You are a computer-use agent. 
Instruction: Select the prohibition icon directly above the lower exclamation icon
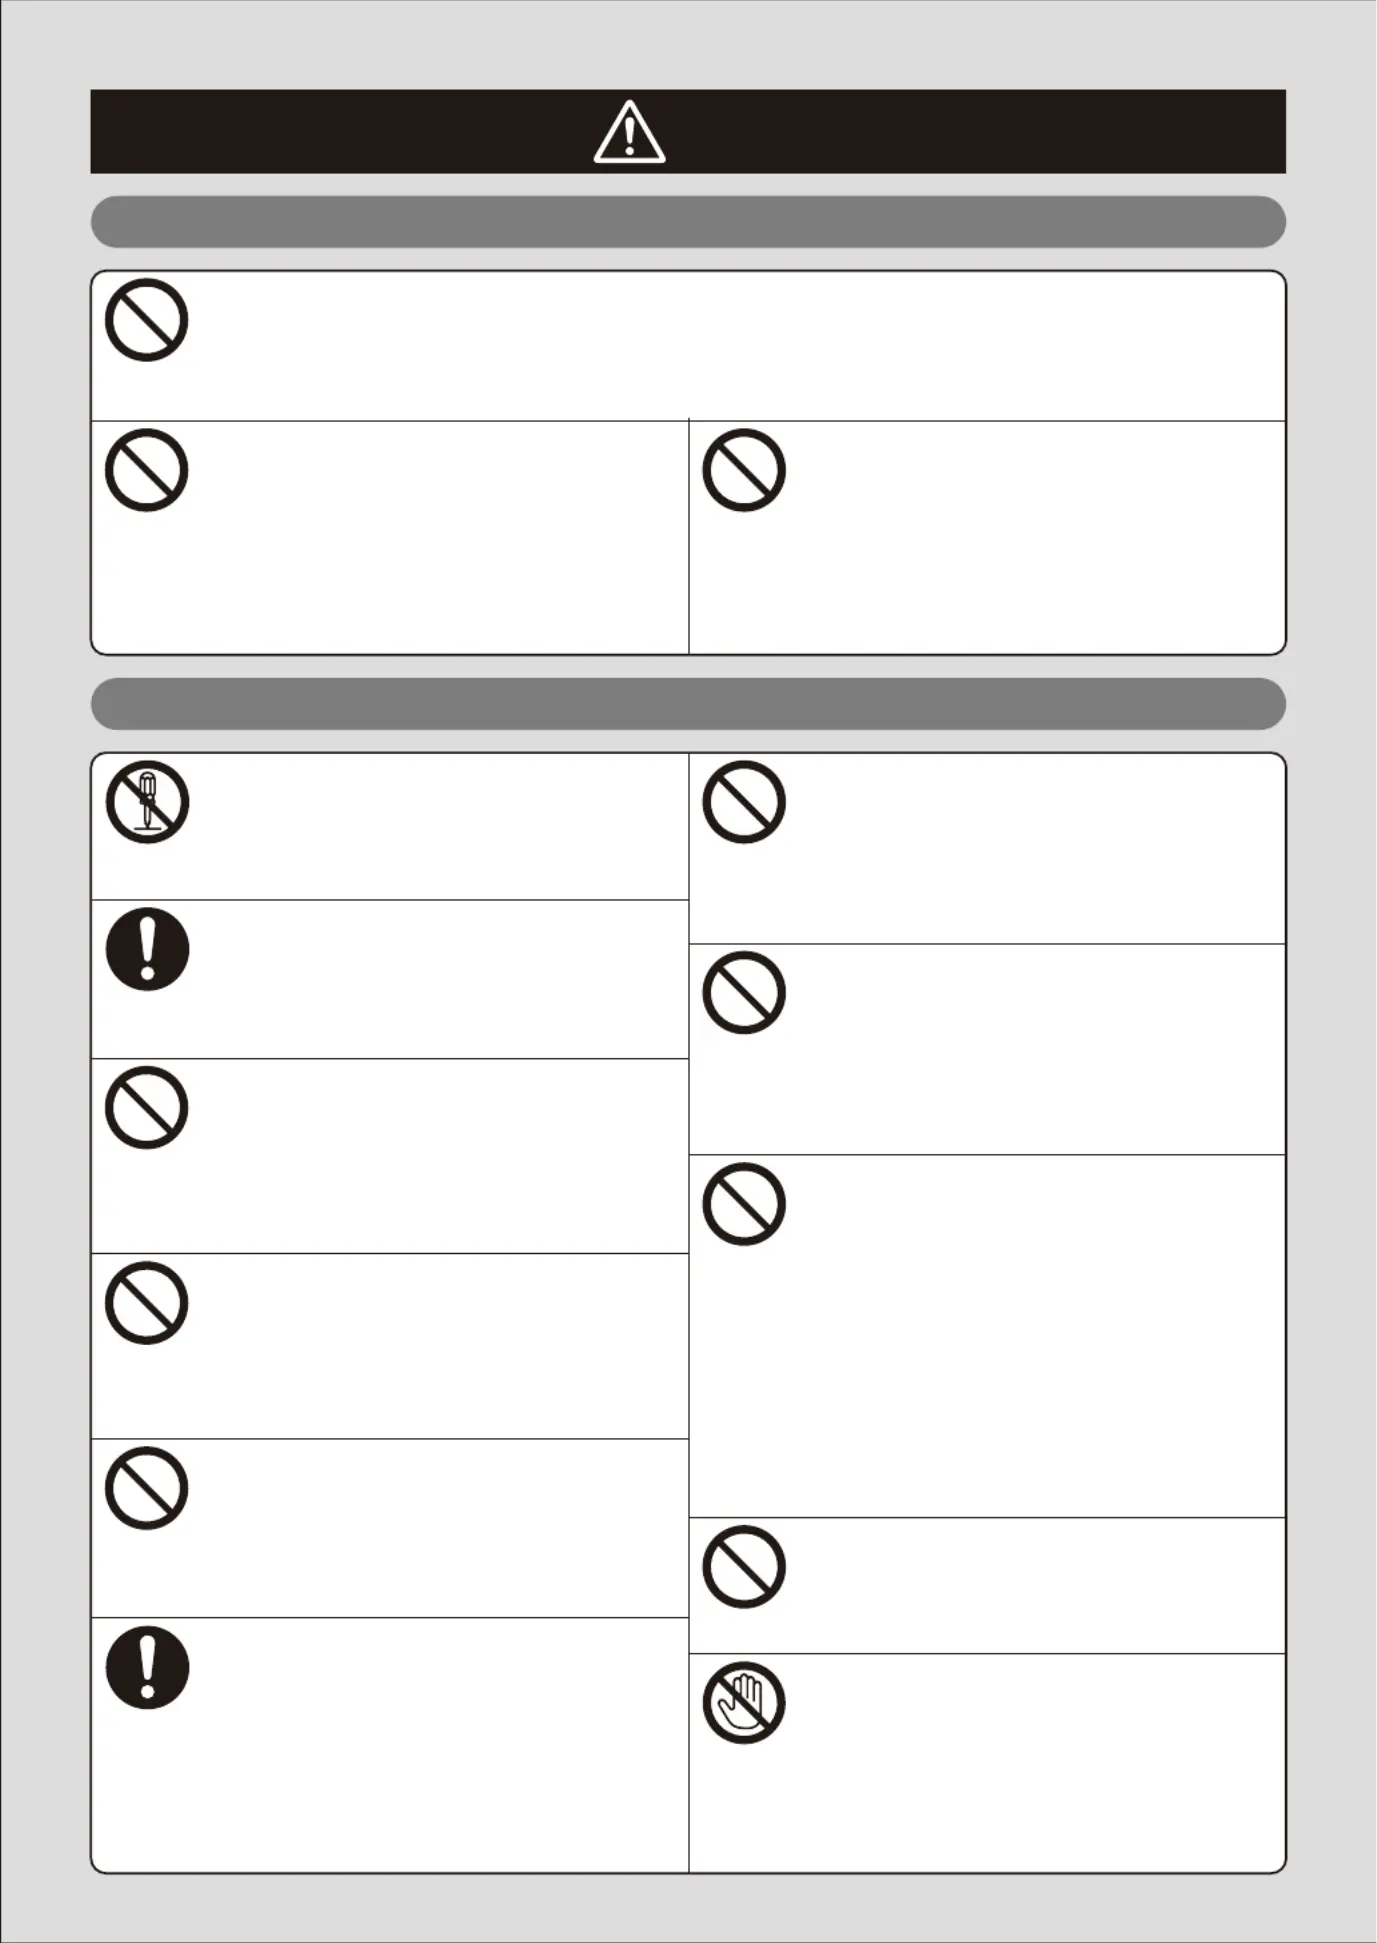pyautogui.click(x=147, y=1488)
